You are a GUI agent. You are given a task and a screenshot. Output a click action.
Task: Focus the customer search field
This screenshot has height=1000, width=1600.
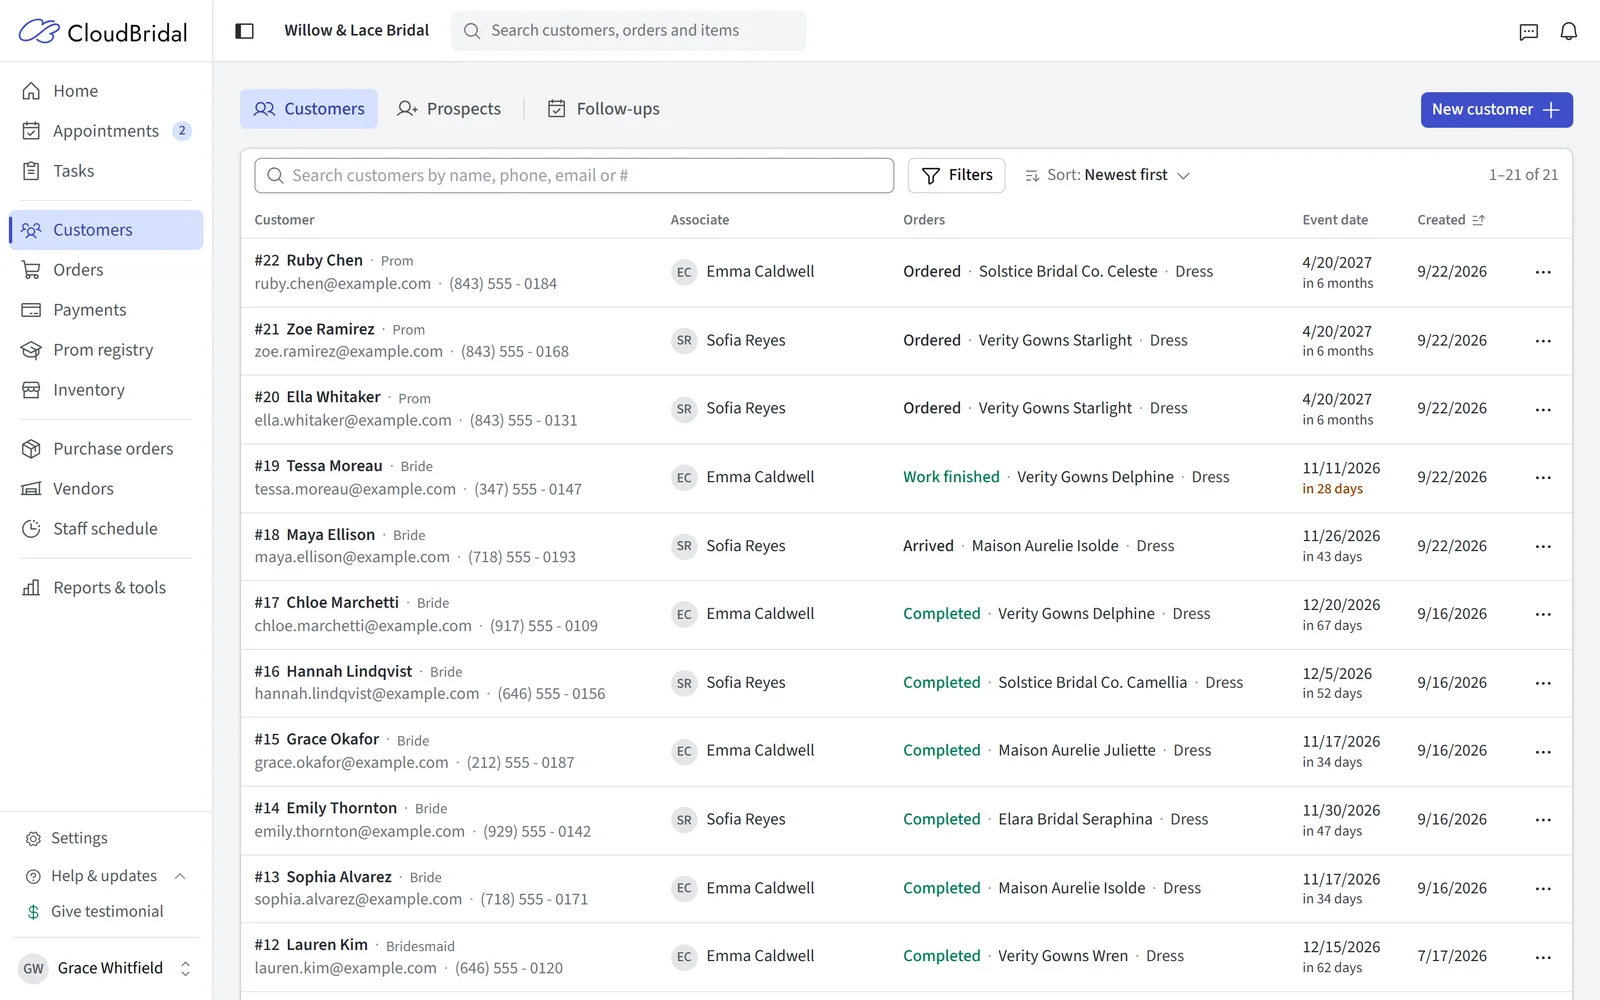click(574, 175)
